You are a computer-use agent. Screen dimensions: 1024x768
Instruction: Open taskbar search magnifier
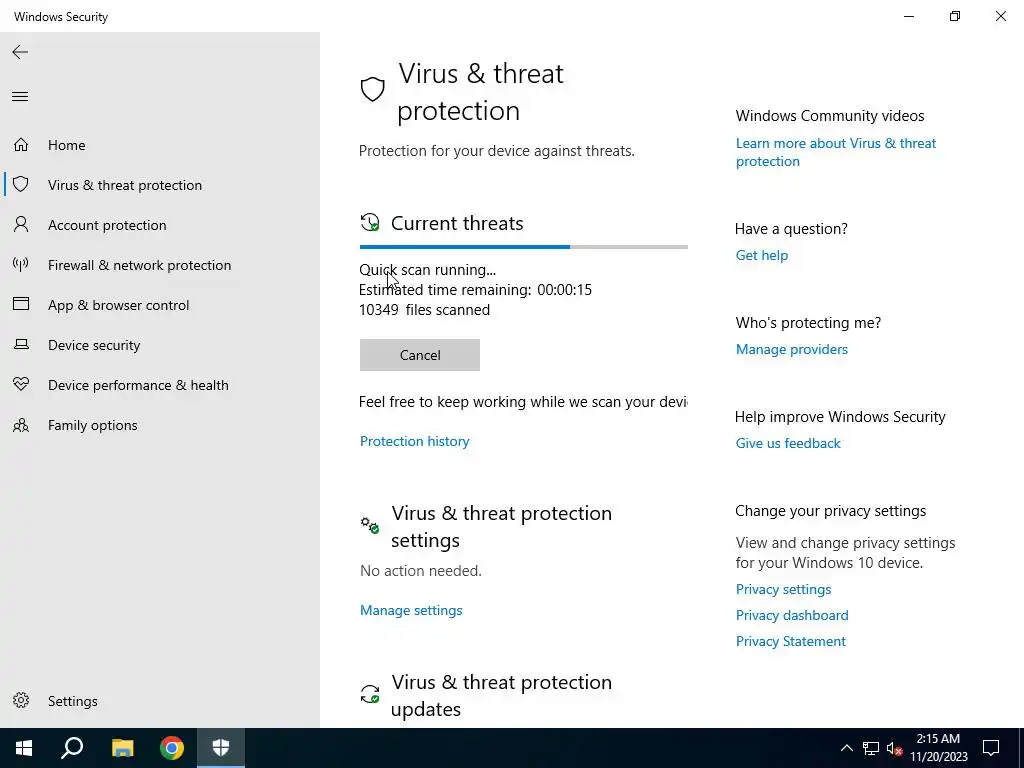72,748
